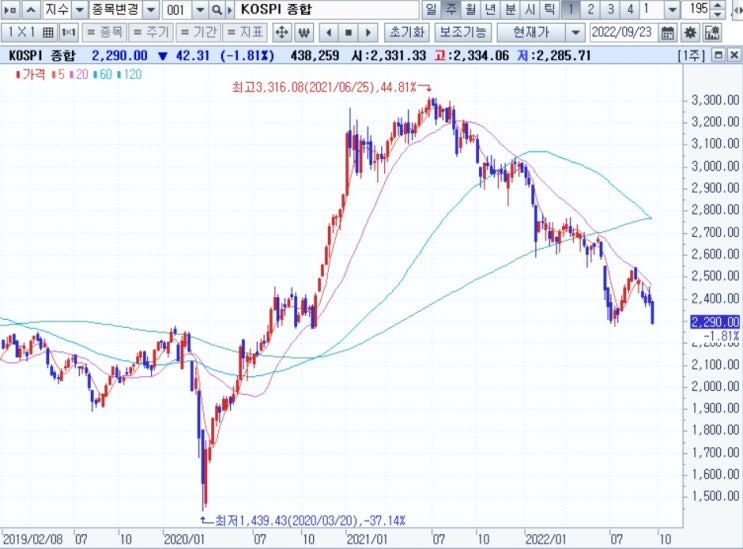Close the chart pane with X icon

point(734,55)
